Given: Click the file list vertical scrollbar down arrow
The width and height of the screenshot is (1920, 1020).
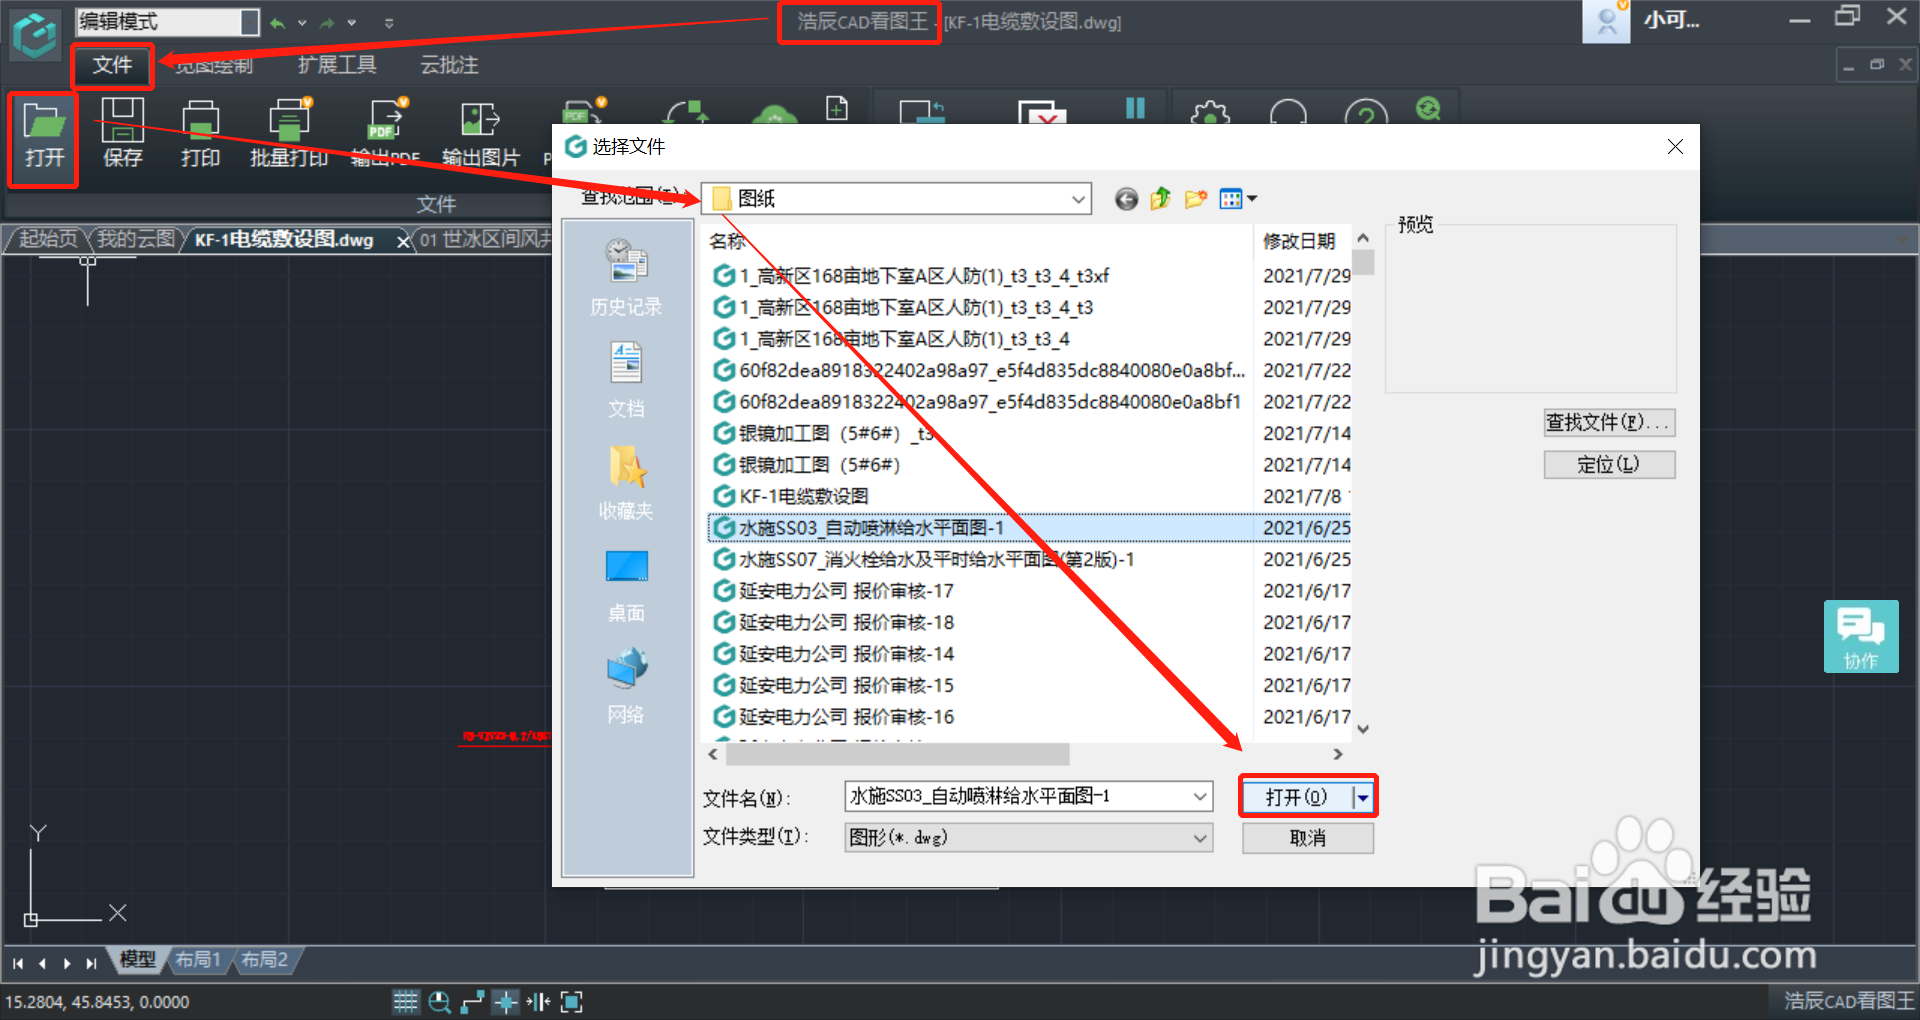Looking at the screenshot, I should [x=1363, y=729].
